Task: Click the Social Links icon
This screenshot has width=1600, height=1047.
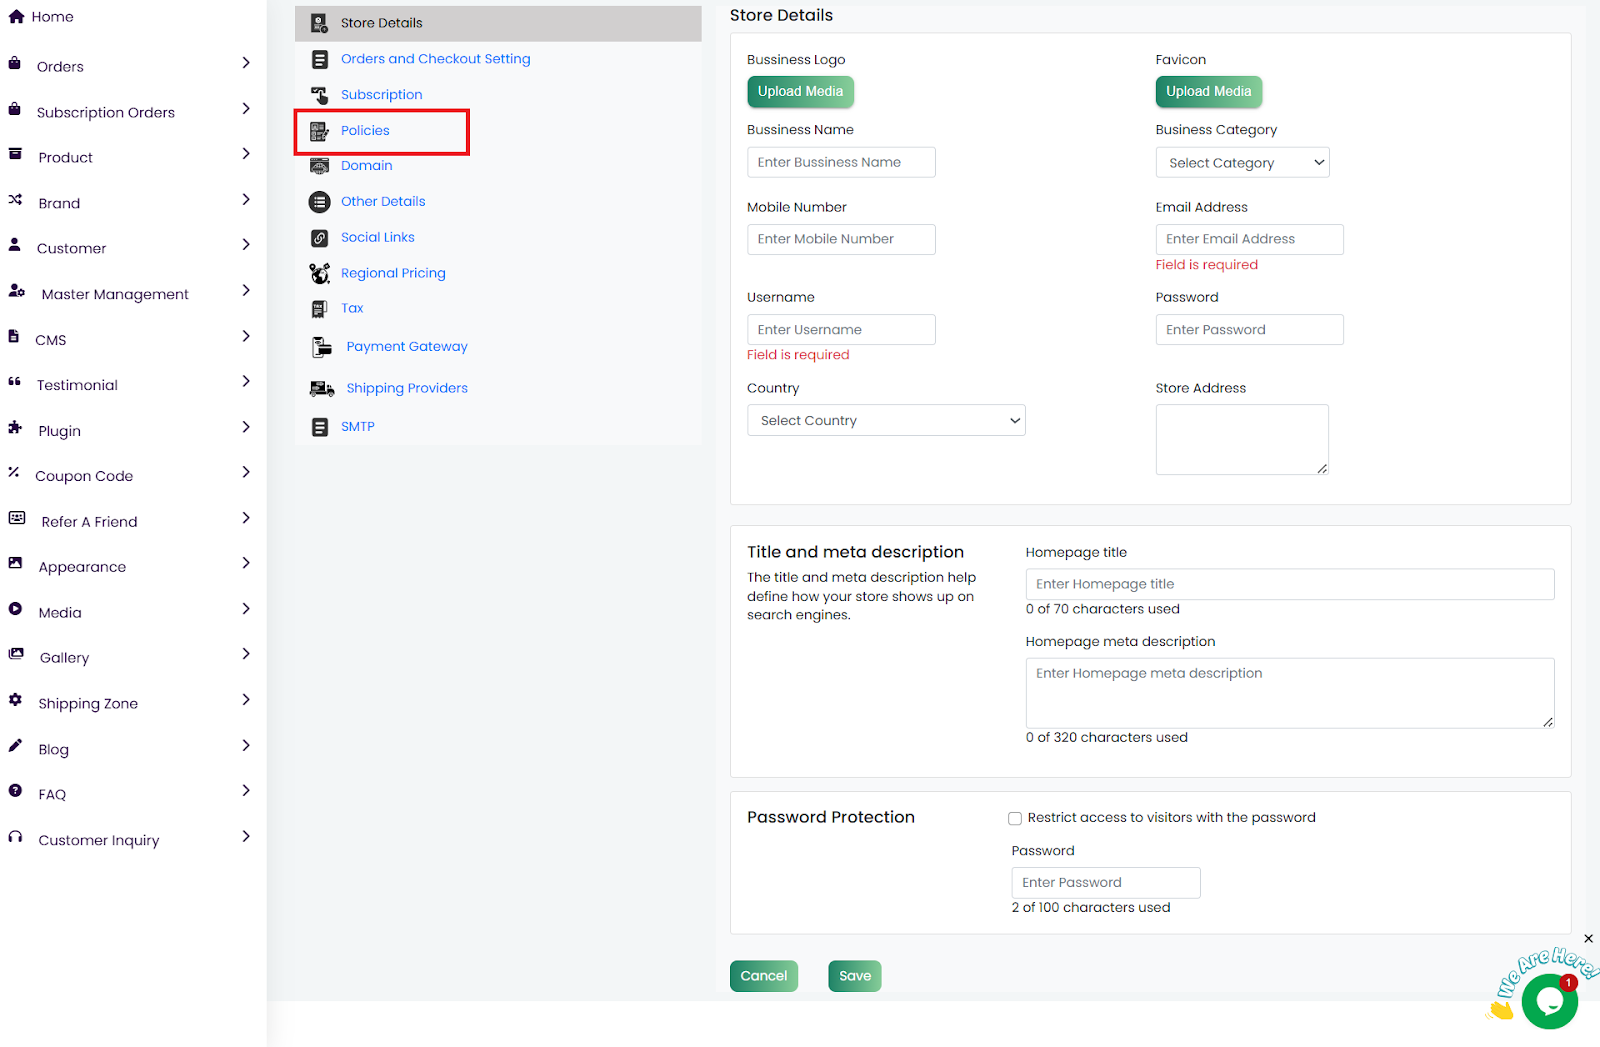Action: click(x=319, y=238)
